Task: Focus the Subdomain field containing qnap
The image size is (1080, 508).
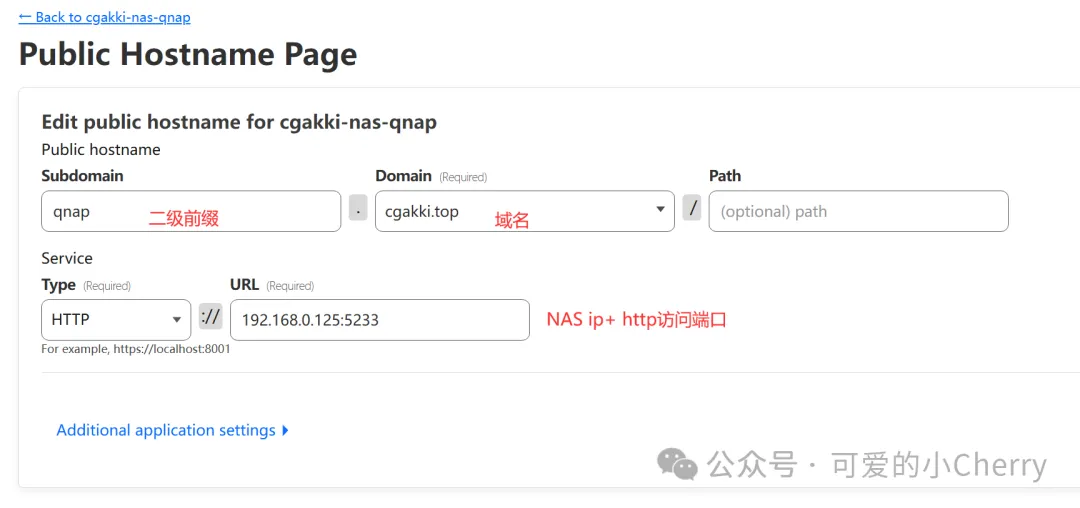Action: click(191, 211)
